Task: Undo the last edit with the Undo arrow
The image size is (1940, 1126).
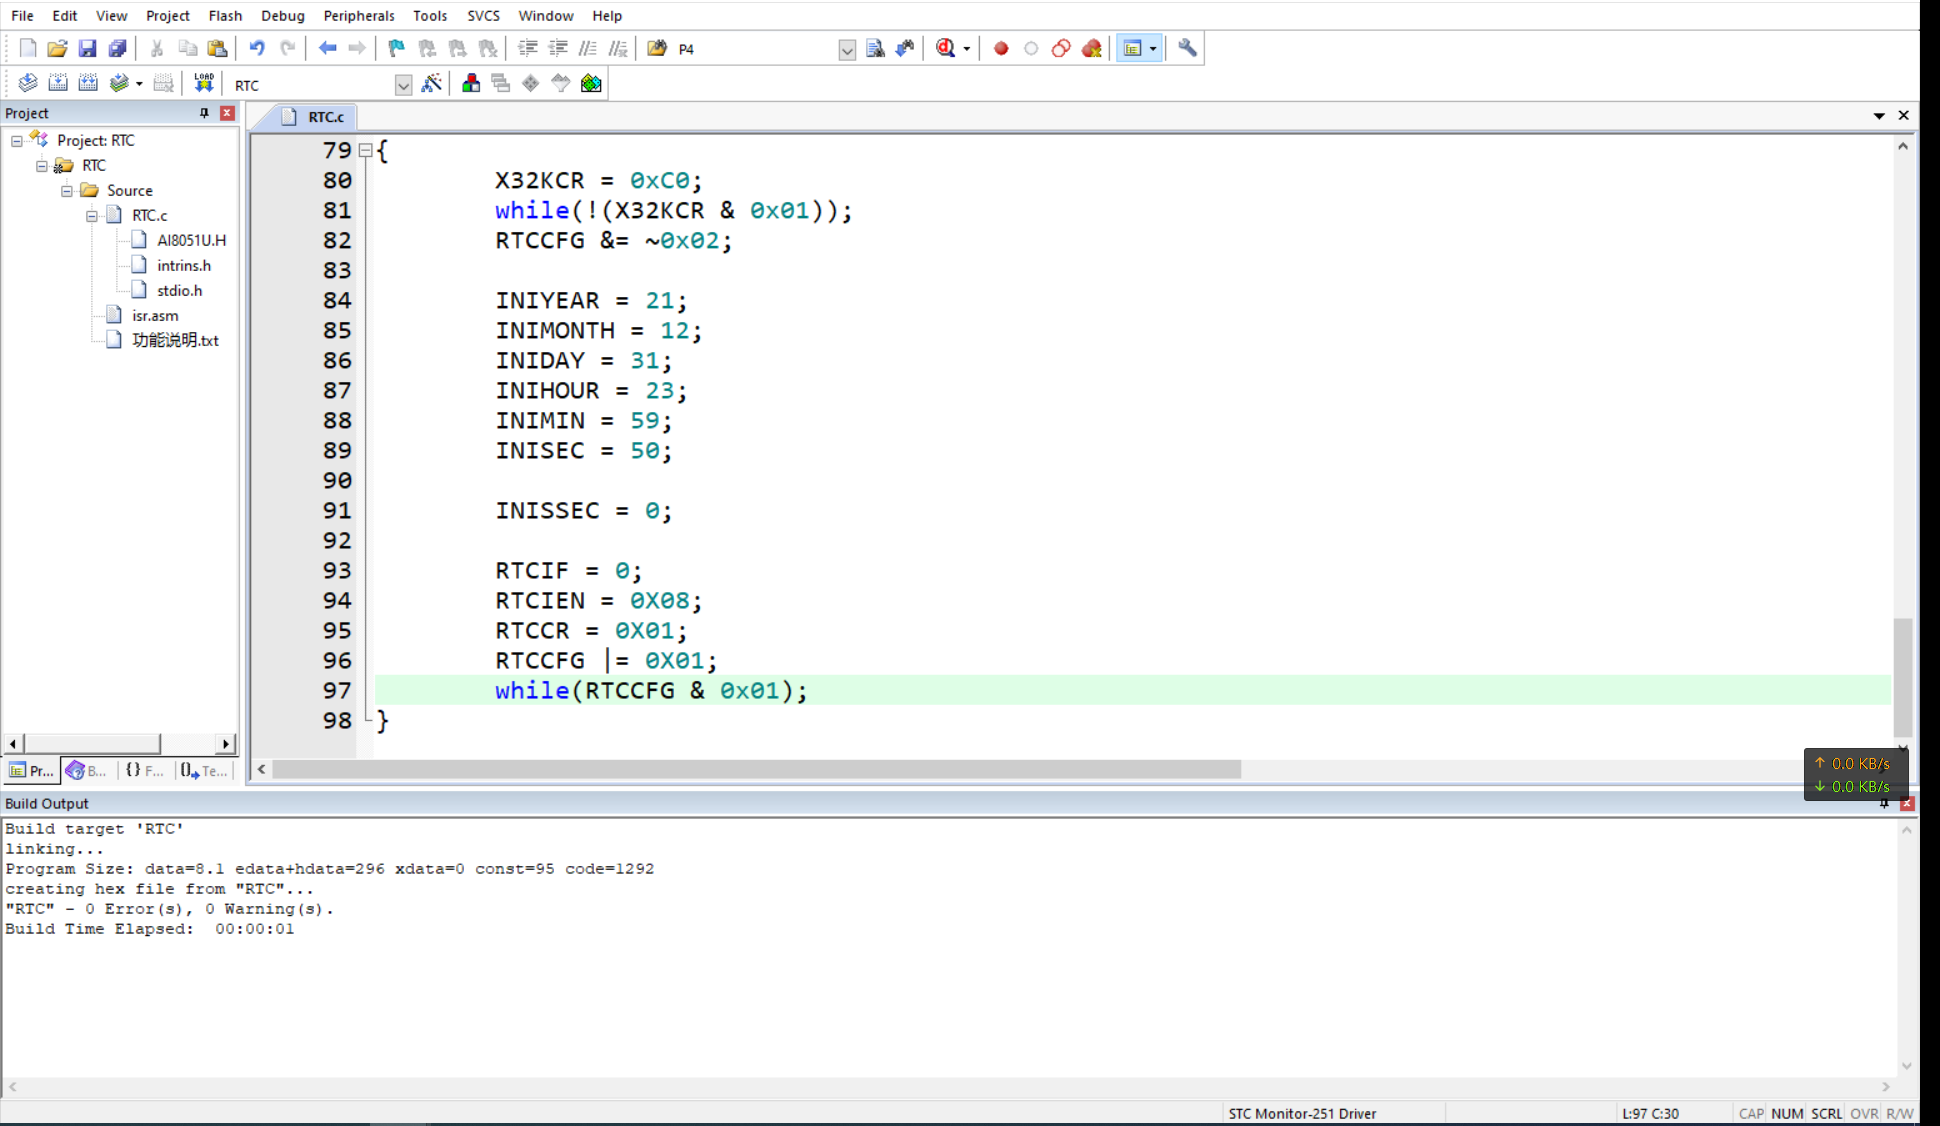Action: pos(257,48)
